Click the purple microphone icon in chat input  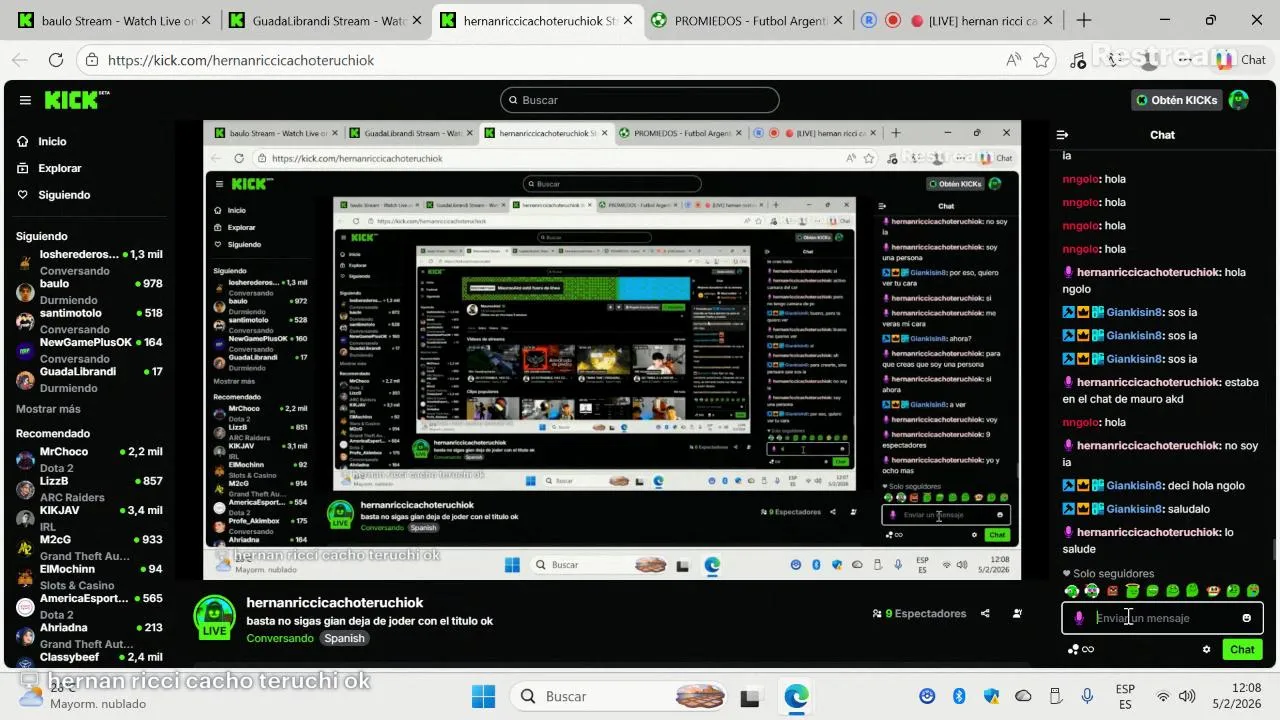[1078, 618]
